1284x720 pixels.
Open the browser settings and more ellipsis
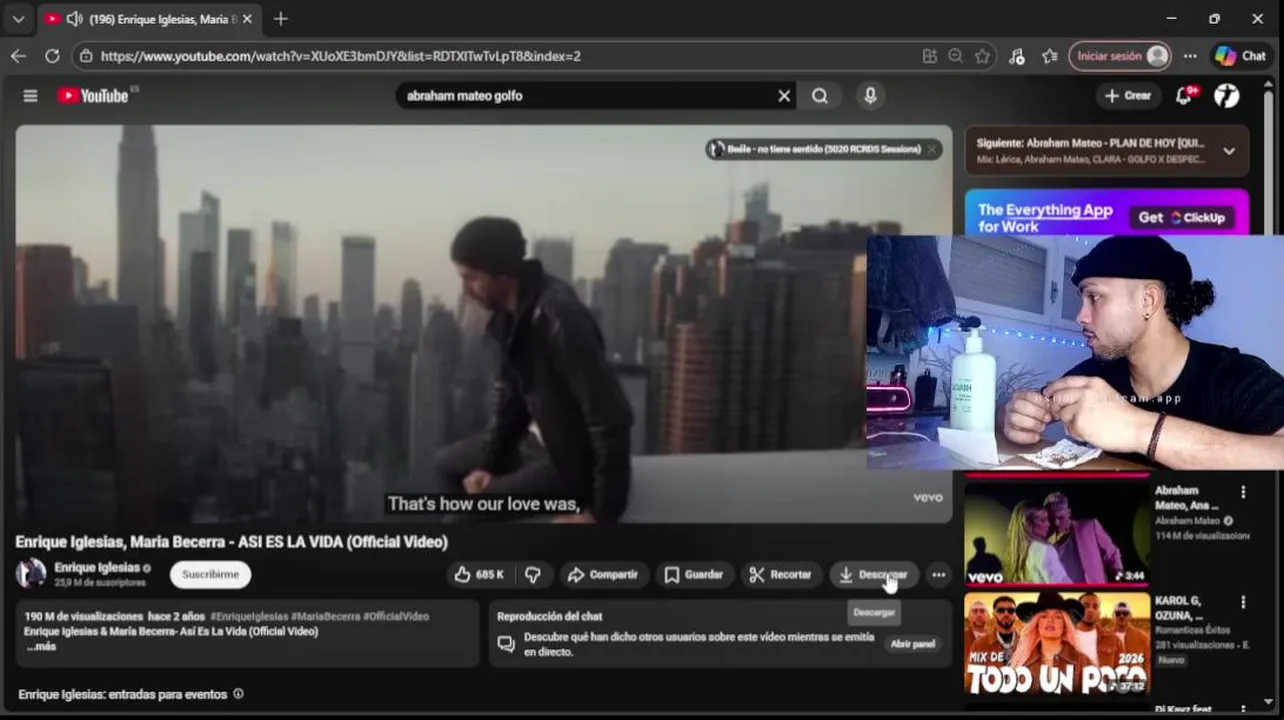click(1190, 56)
